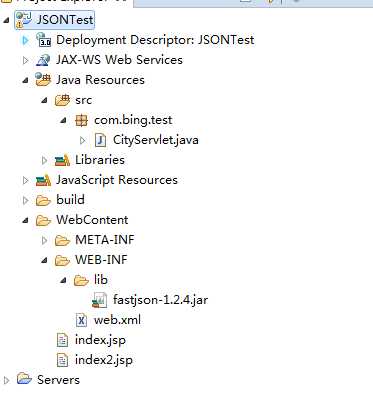Select the 'WEB-INF' label

[x=101, y=260]
